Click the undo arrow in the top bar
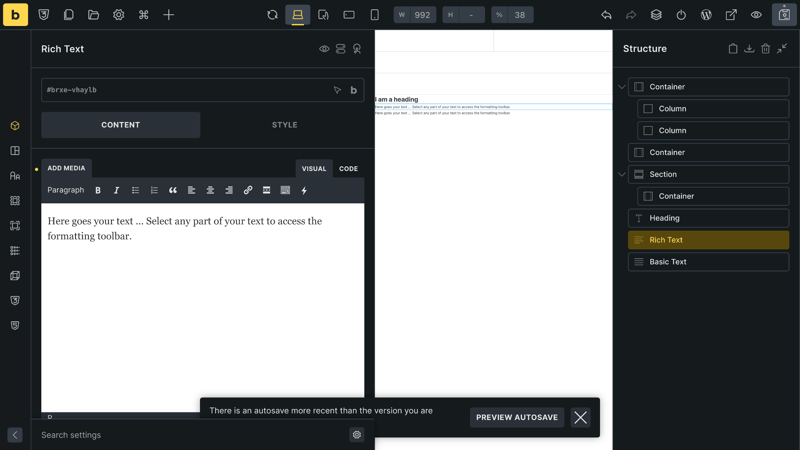800x450 pixels. coord(606,15)
